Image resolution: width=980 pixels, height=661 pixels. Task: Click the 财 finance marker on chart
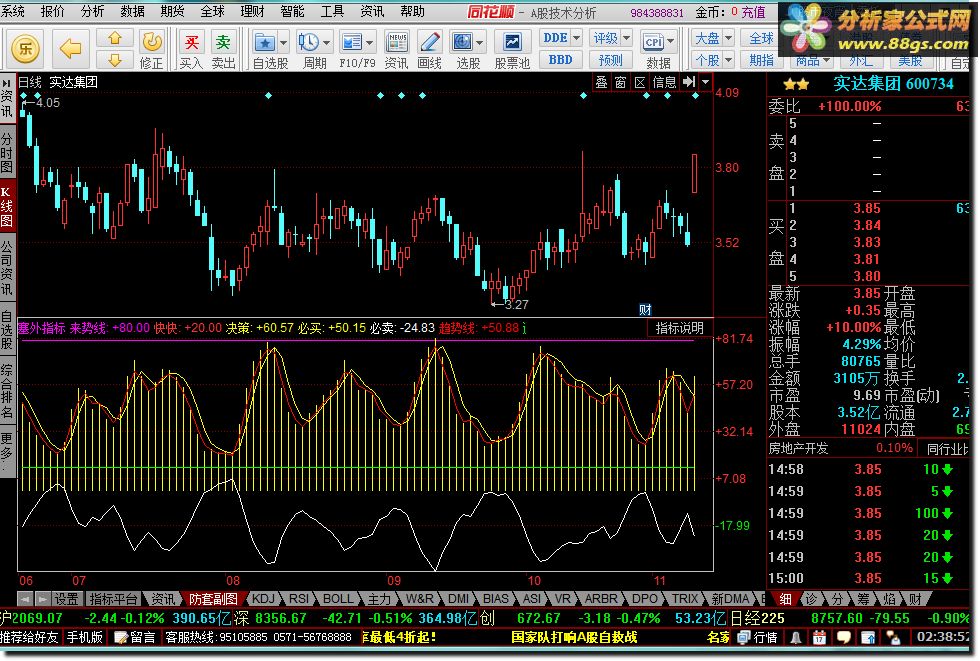pos(645,309)
